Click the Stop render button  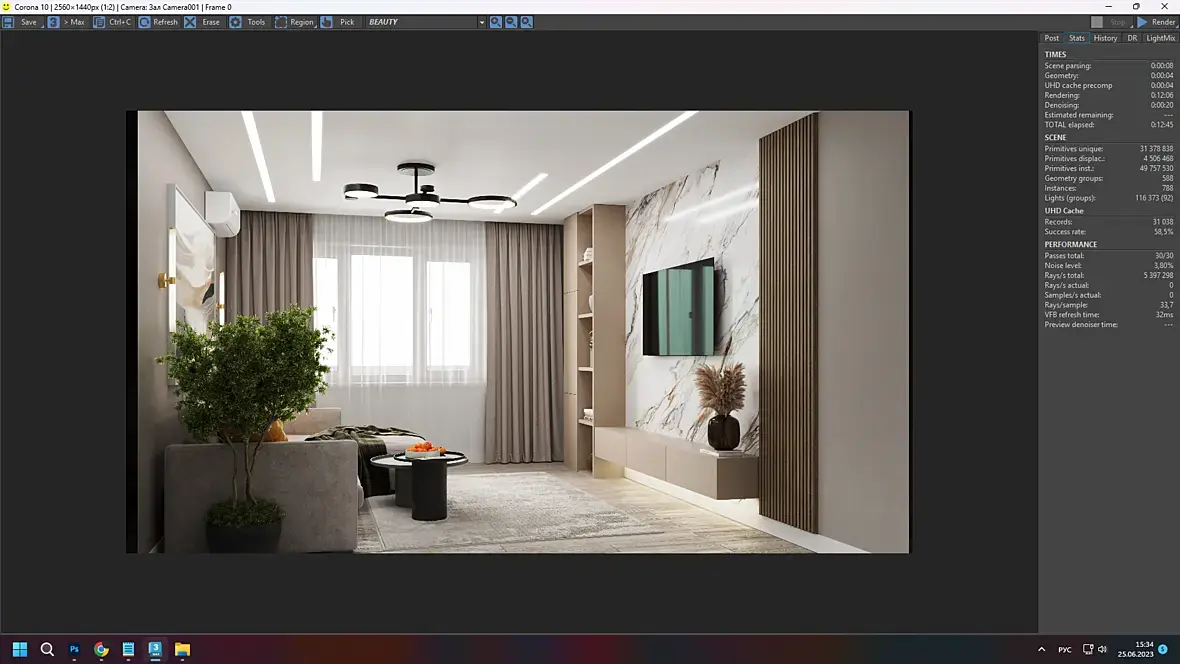(1112, 22)
